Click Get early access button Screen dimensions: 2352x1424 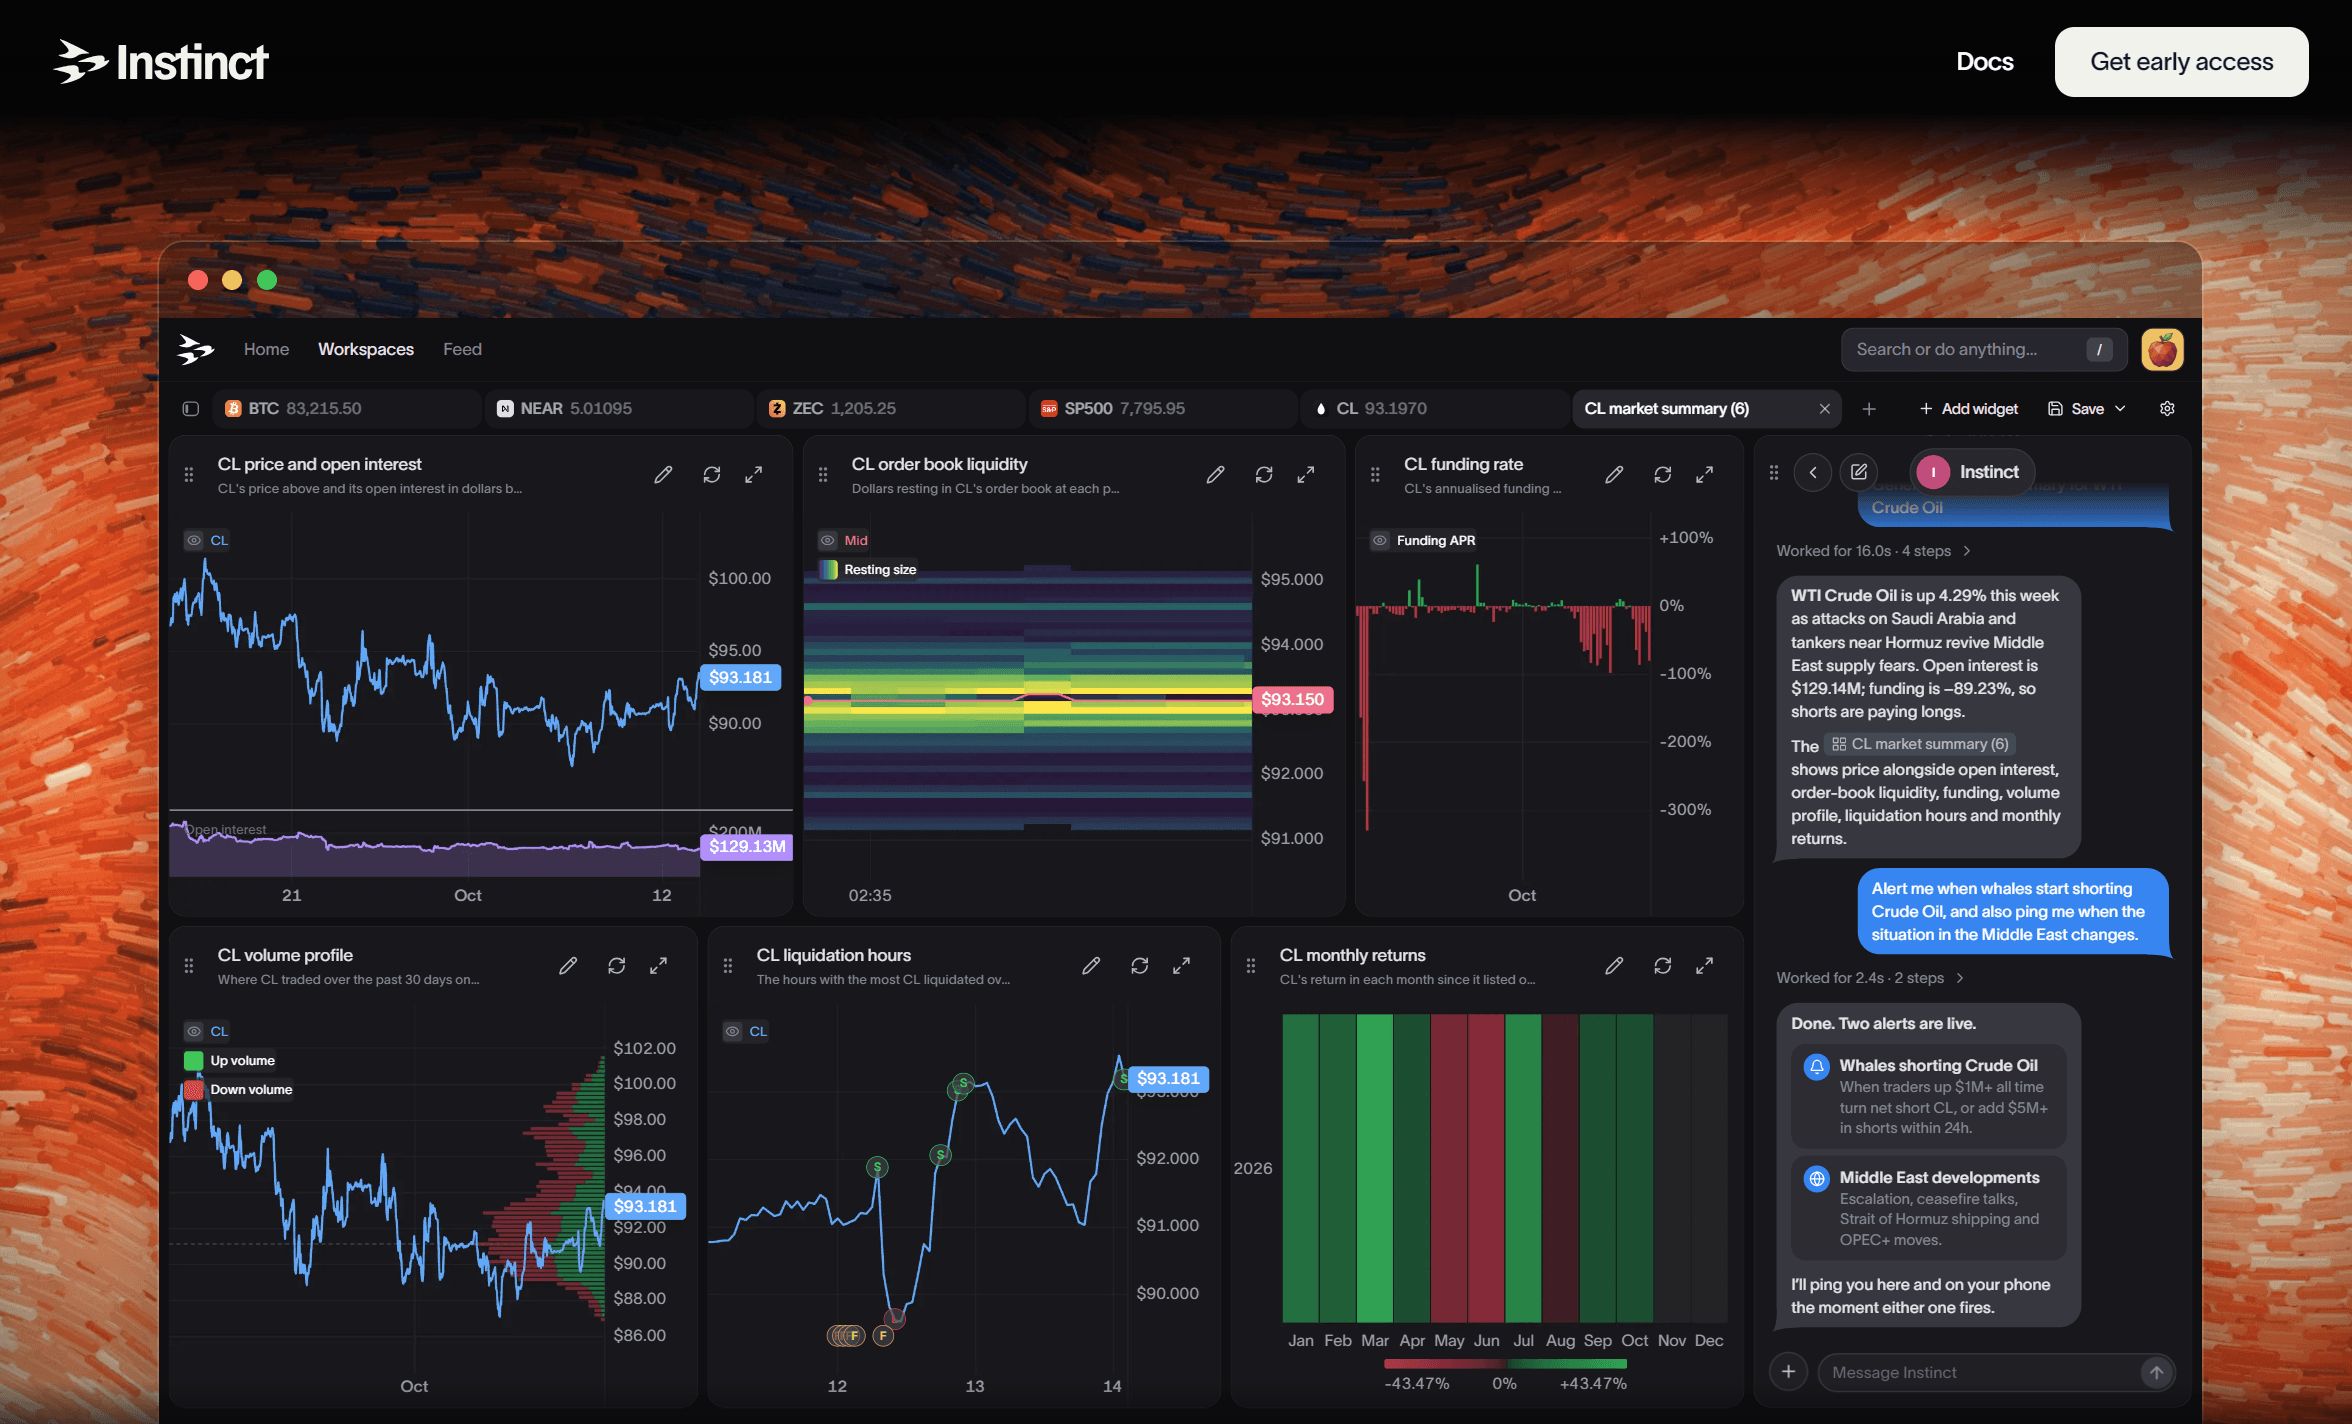(x=2181, y=62)
